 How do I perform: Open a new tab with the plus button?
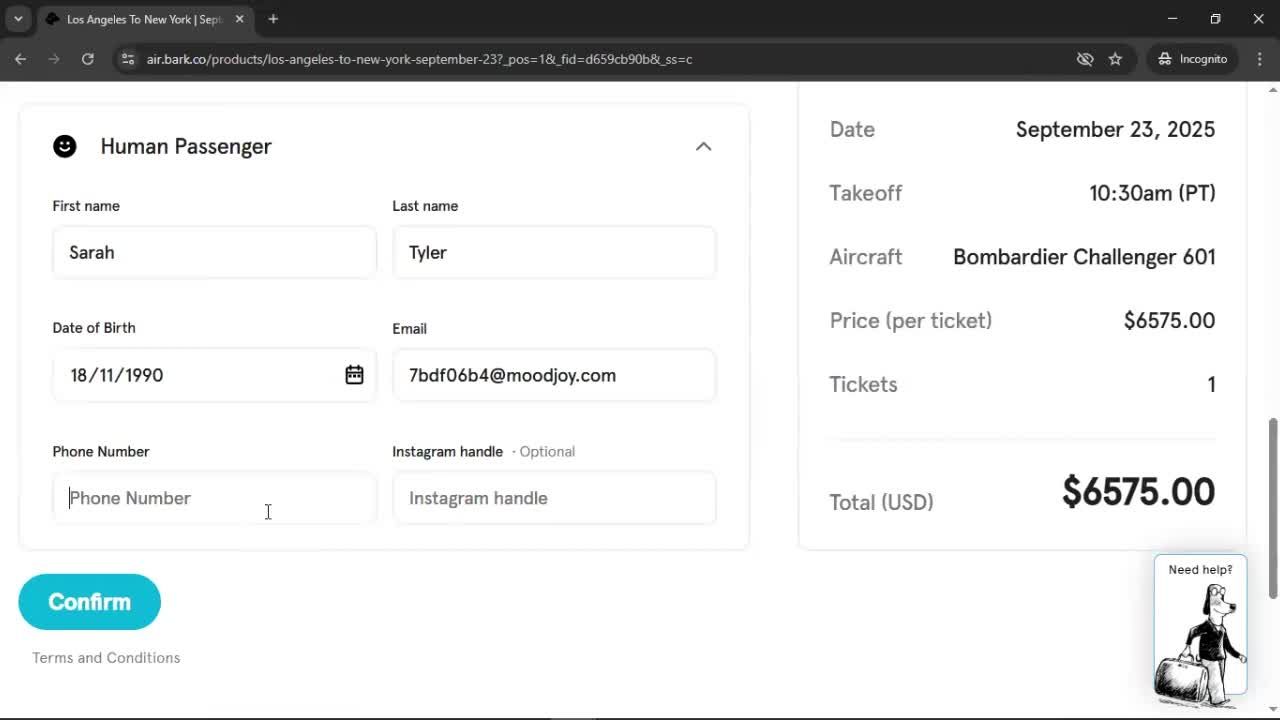point(273,19)
